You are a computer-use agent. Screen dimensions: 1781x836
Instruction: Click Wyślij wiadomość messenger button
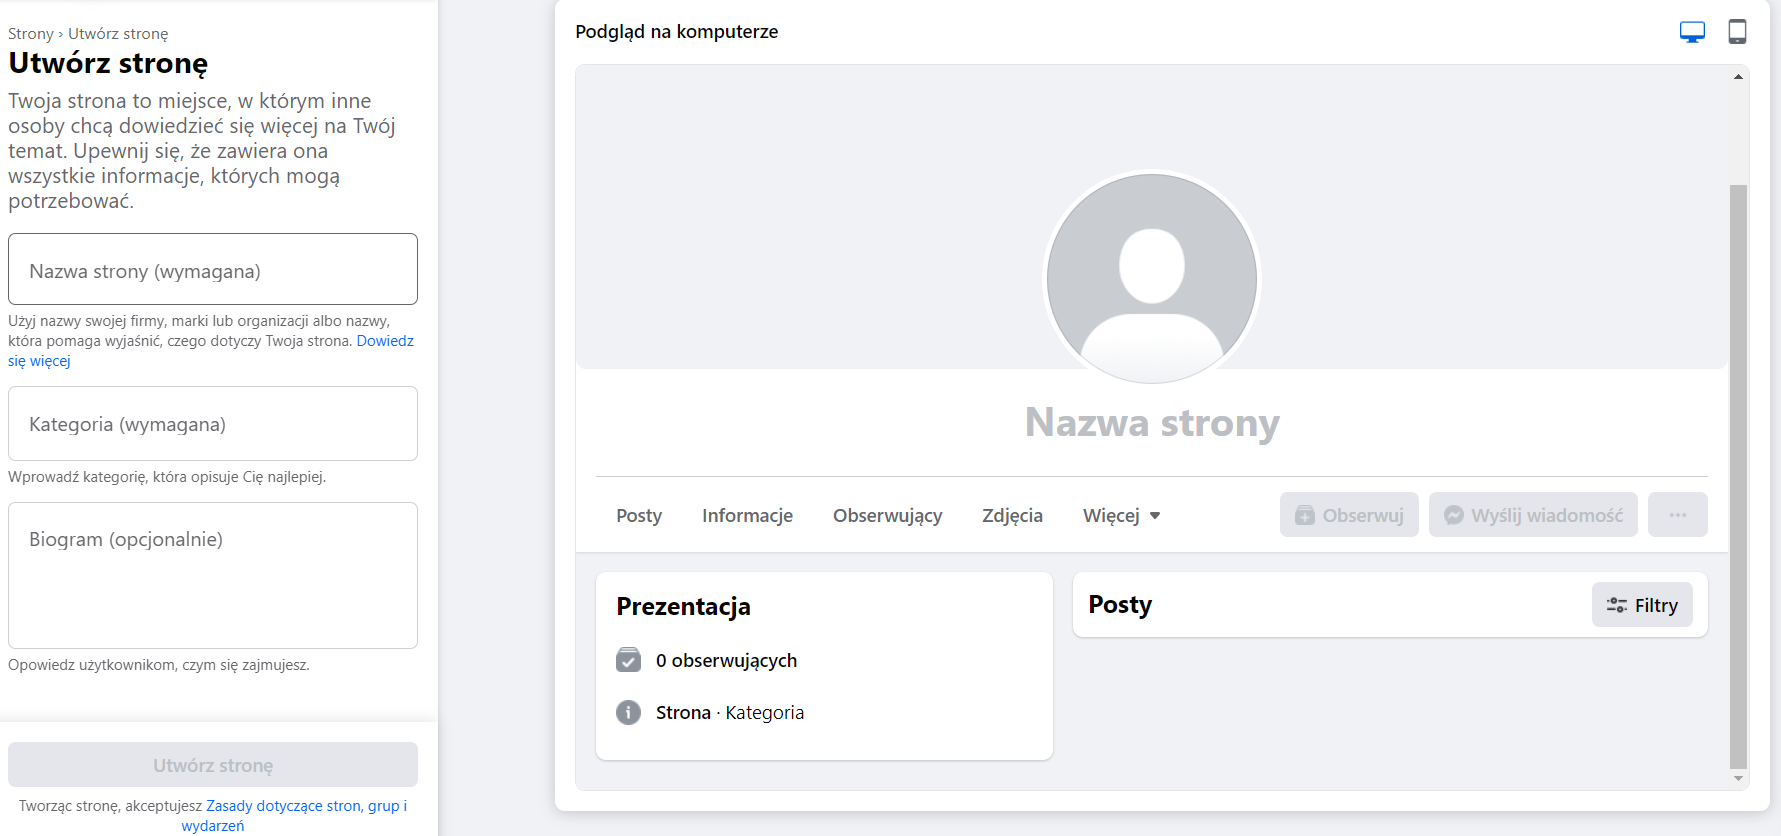point(1533,515)
